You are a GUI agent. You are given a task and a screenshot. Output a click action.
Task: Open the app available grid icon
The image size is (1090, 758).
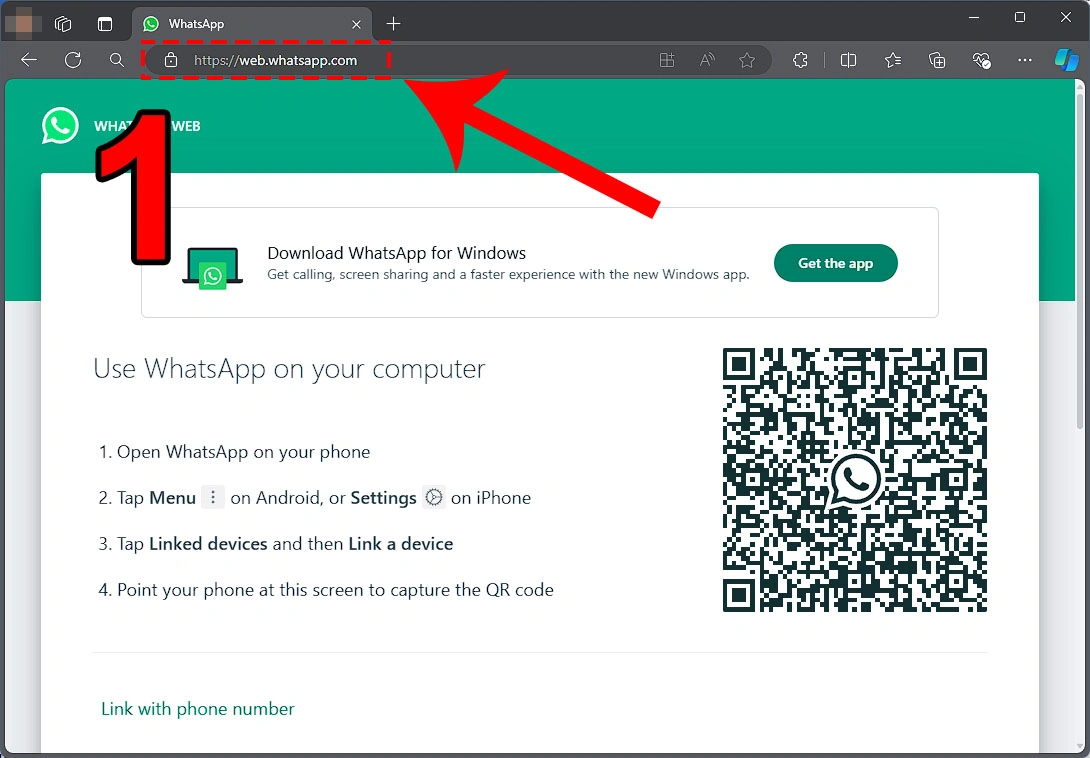point(667,61)
